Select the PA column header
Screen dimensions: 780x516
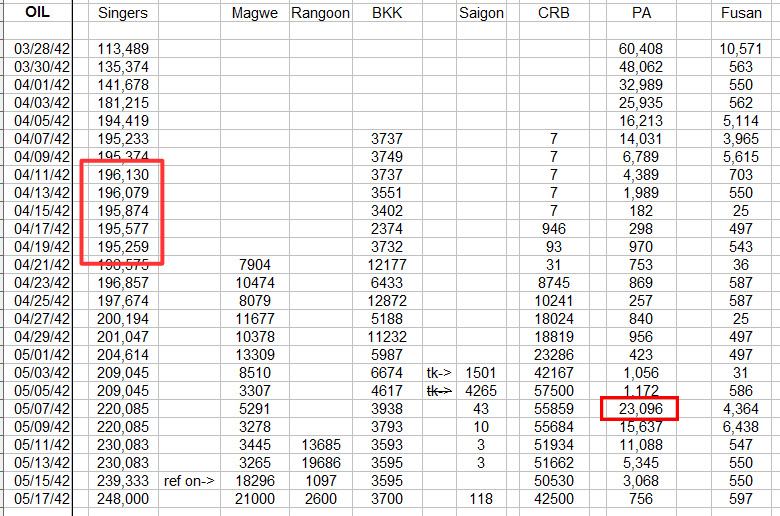pos(641,13)
